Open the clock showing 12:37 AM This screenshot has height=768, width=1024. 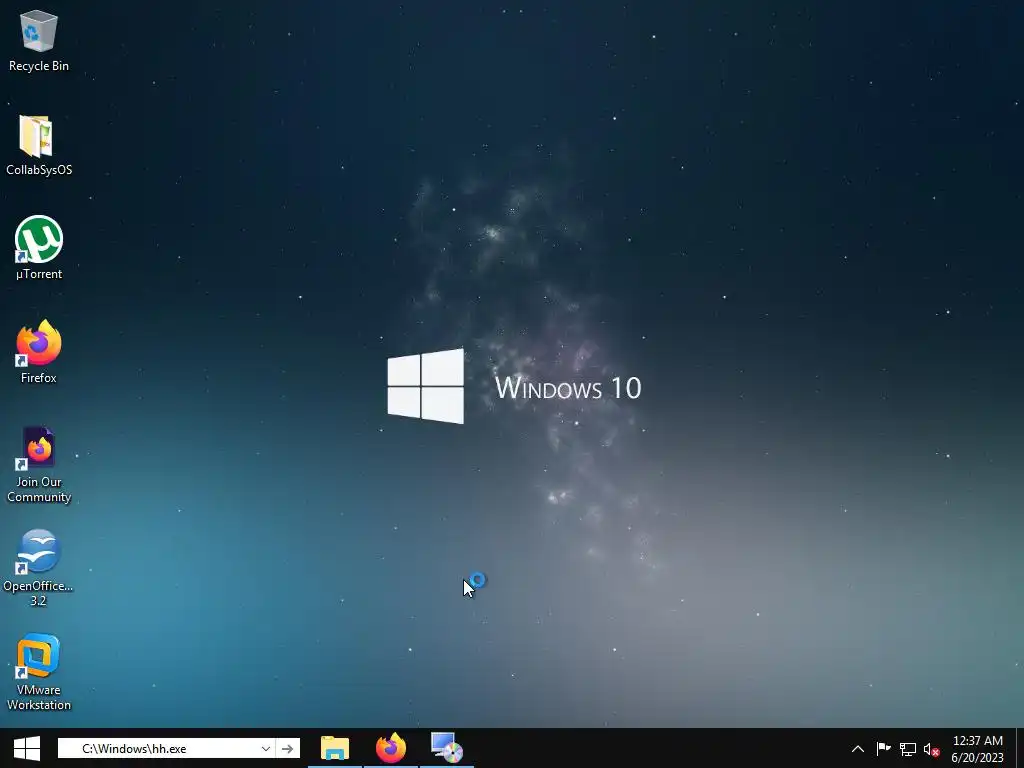click(978, 741)
